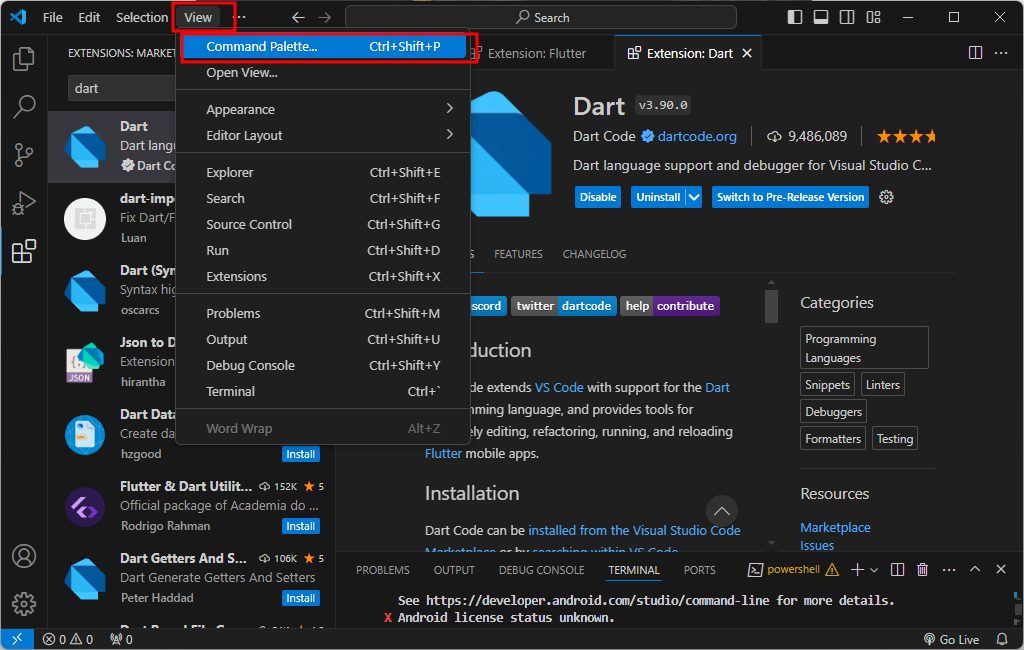Select Debug Console in View menu
Viewport: 1024px width, 650px height.
(x=323, y=365)
